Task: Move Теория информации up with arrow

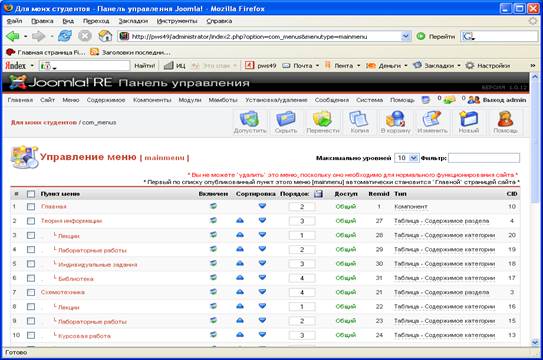Action: tap(240, 220)
